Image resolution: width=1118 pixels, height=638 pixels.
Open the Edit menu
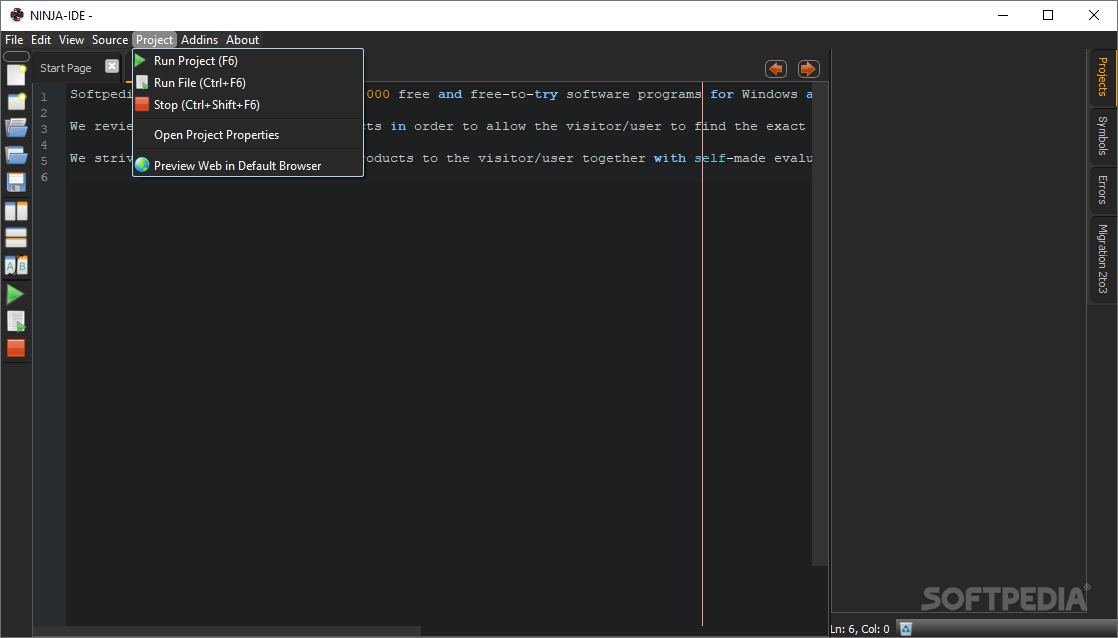pos(41,40)
